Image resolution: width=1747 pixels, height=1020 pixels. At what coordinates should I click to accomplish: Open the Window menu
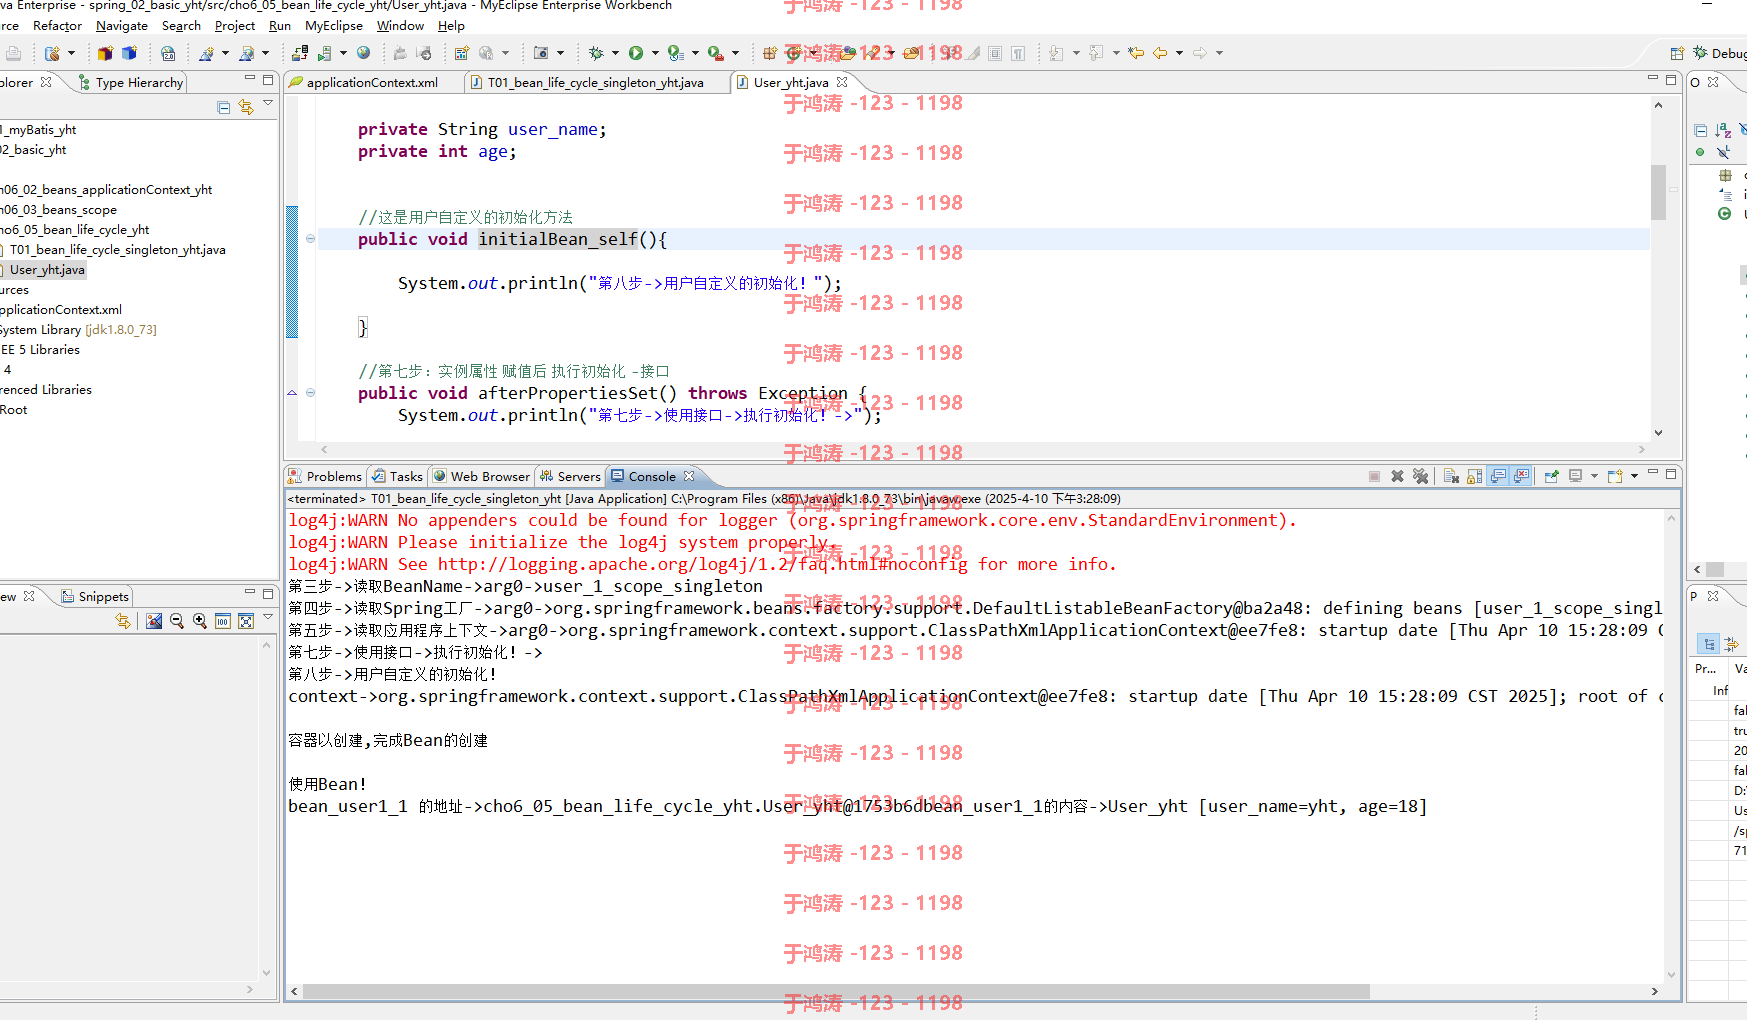tap(400, 26)
